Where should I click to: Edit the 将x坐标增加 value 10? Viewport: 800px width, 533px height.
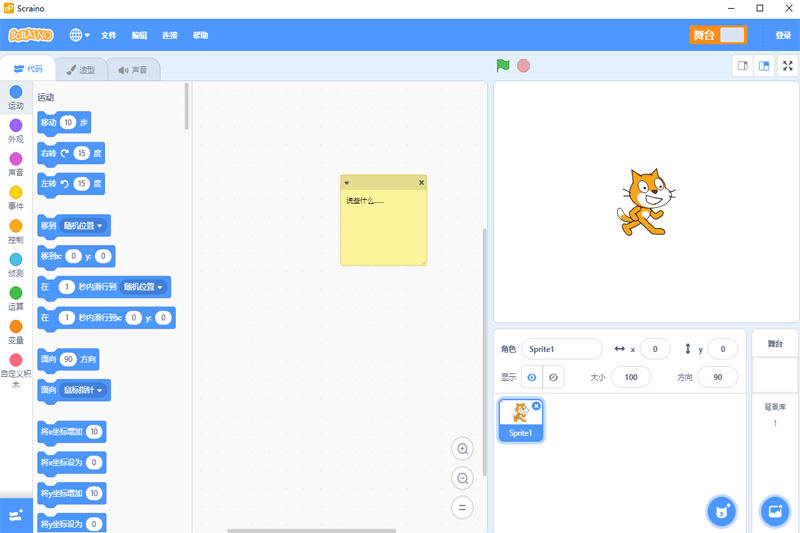[94, 432]
